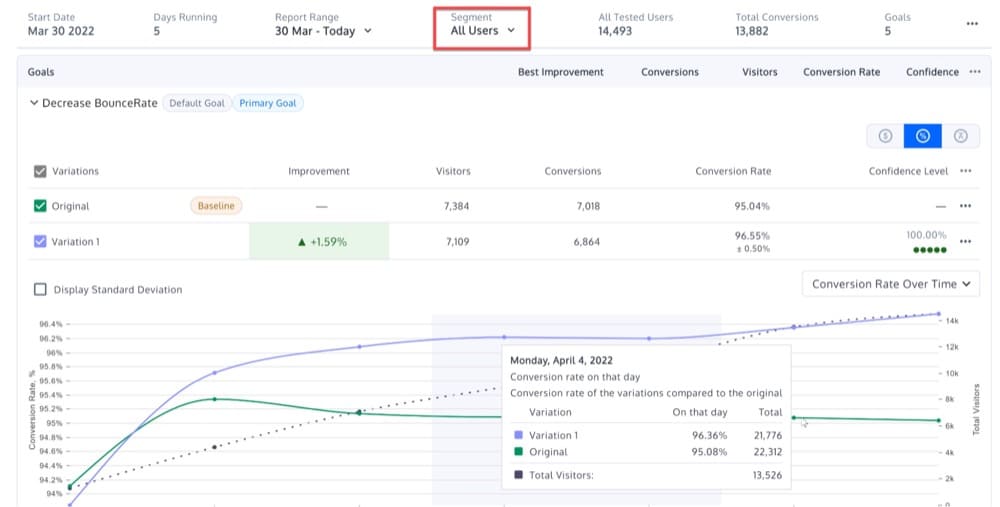Click the Primary Goal tag
The height and width of the screenshot is (507, 1000).
[x=269, y=103]
